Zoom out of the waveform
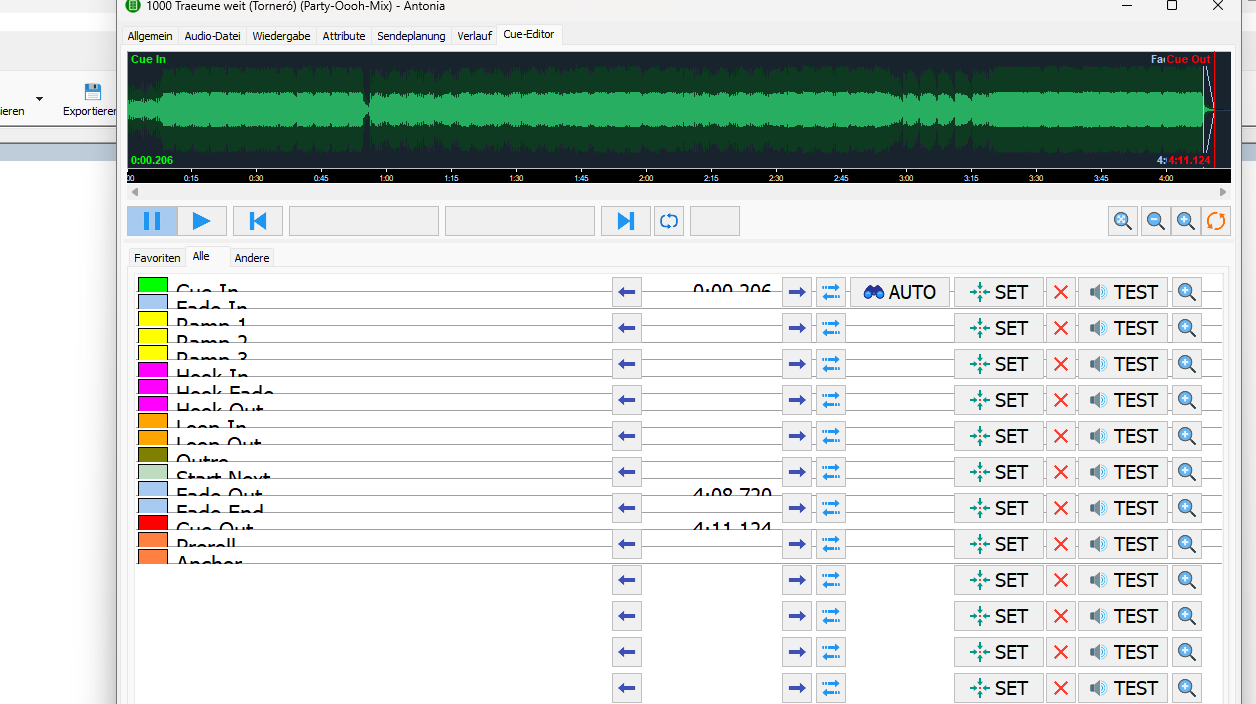 pyautogui.click(x=1155, y=221)
